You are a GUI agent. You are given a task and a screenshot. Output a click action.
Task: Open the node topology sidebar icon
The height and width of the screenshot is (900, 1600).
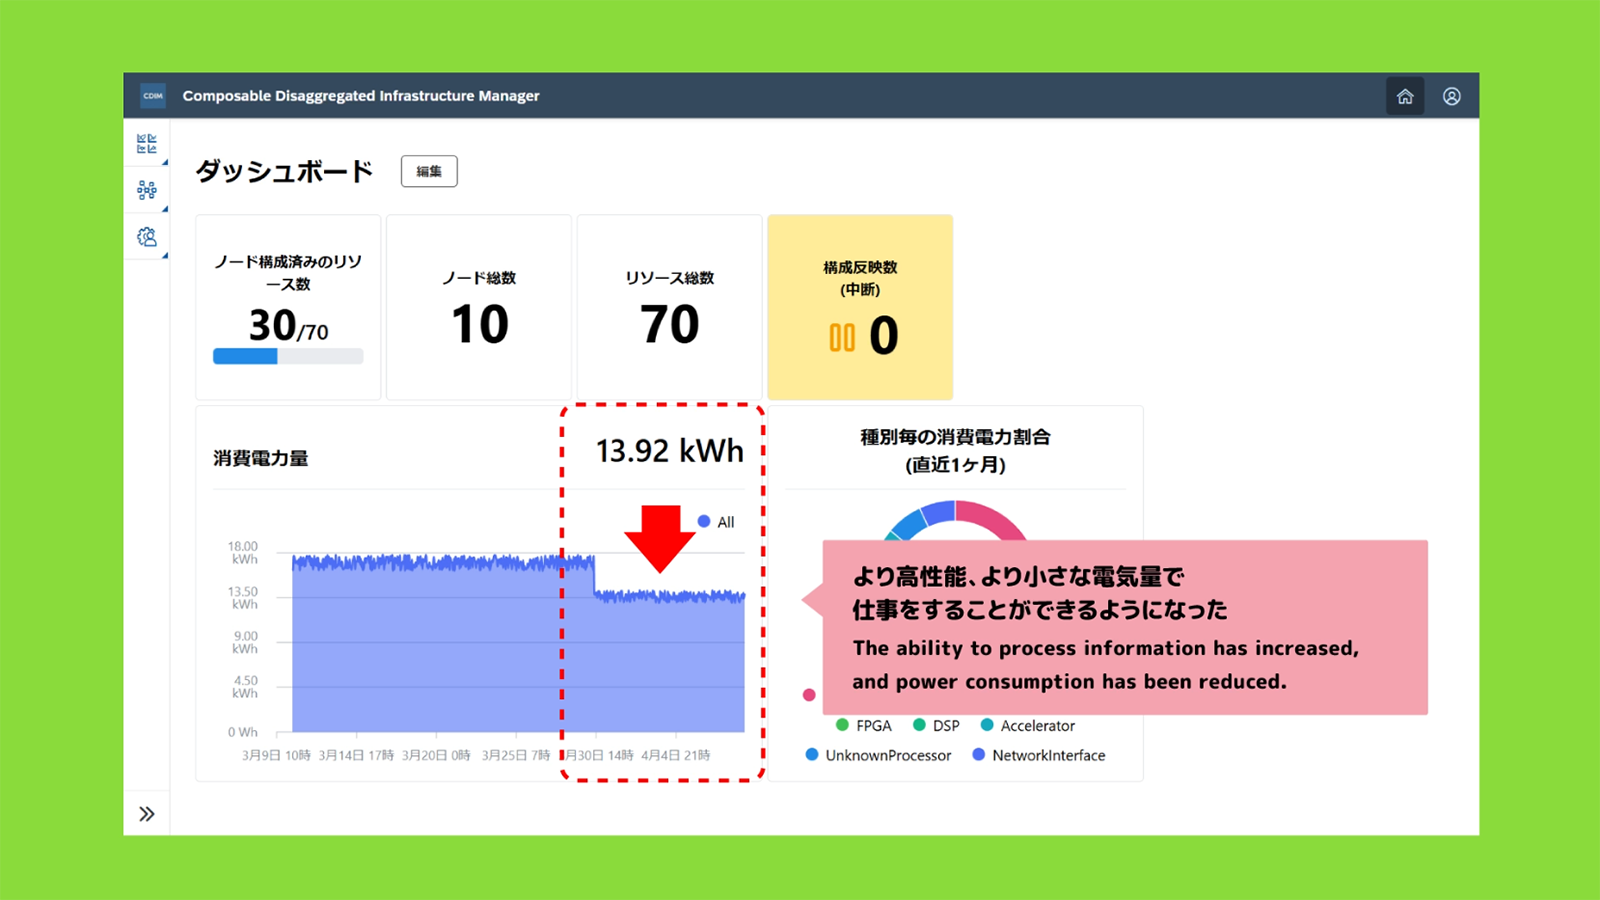tap(147, 190)
